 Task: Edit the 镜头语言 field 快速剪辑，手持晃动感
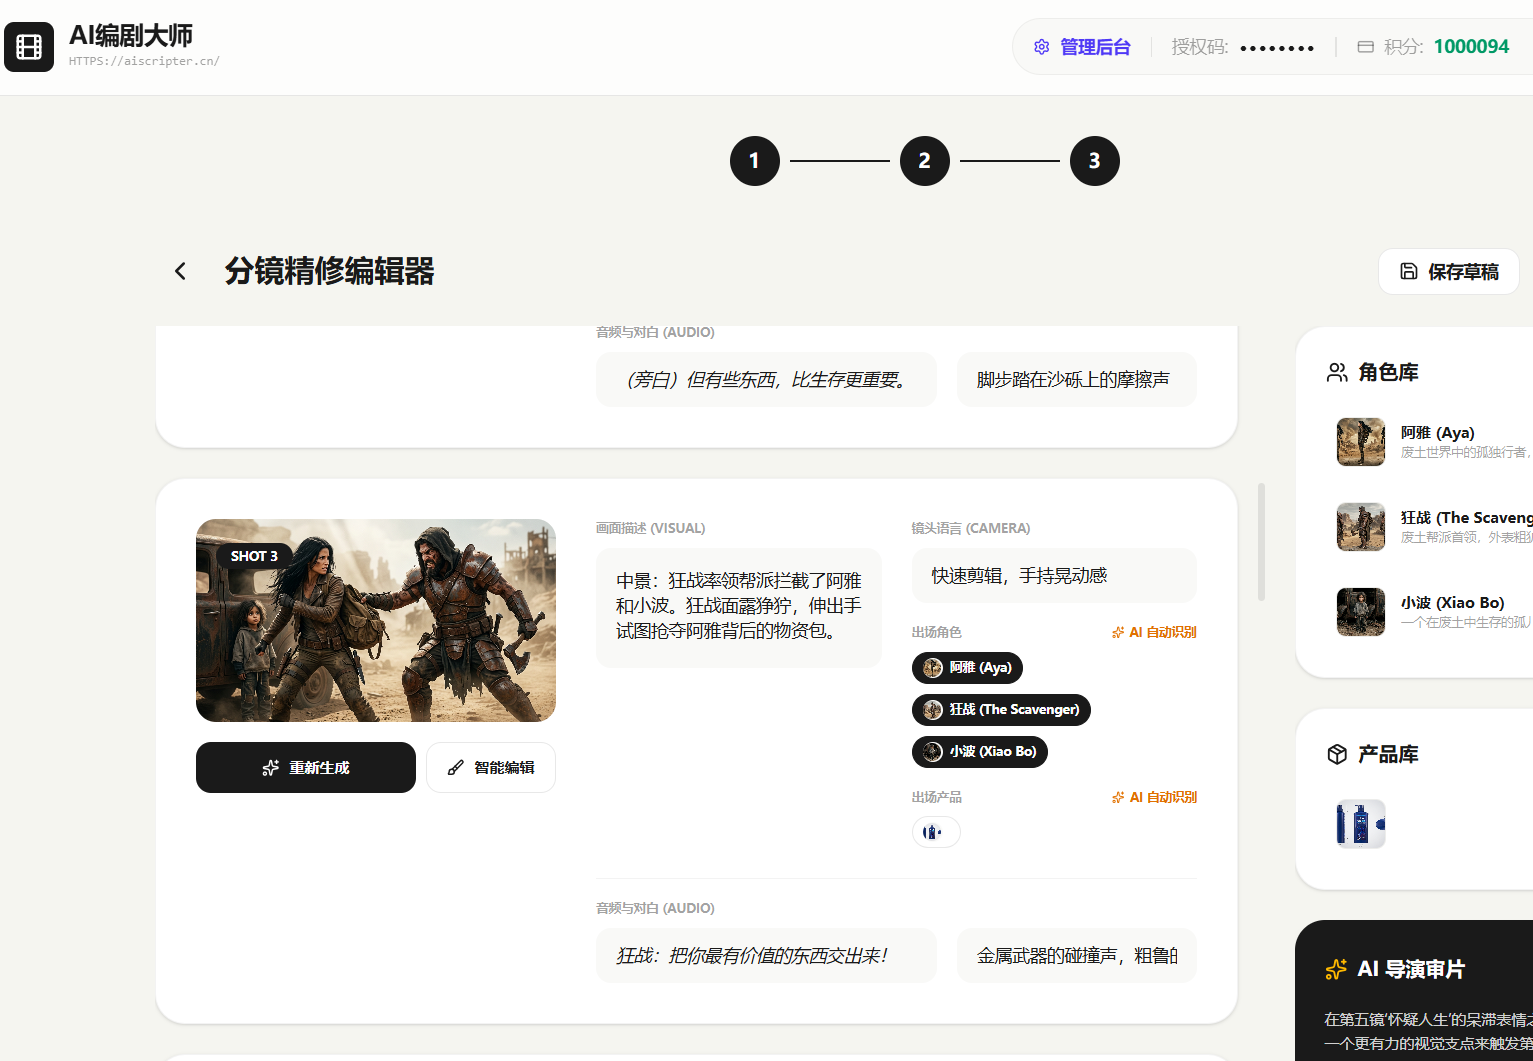pos(1054,576)
